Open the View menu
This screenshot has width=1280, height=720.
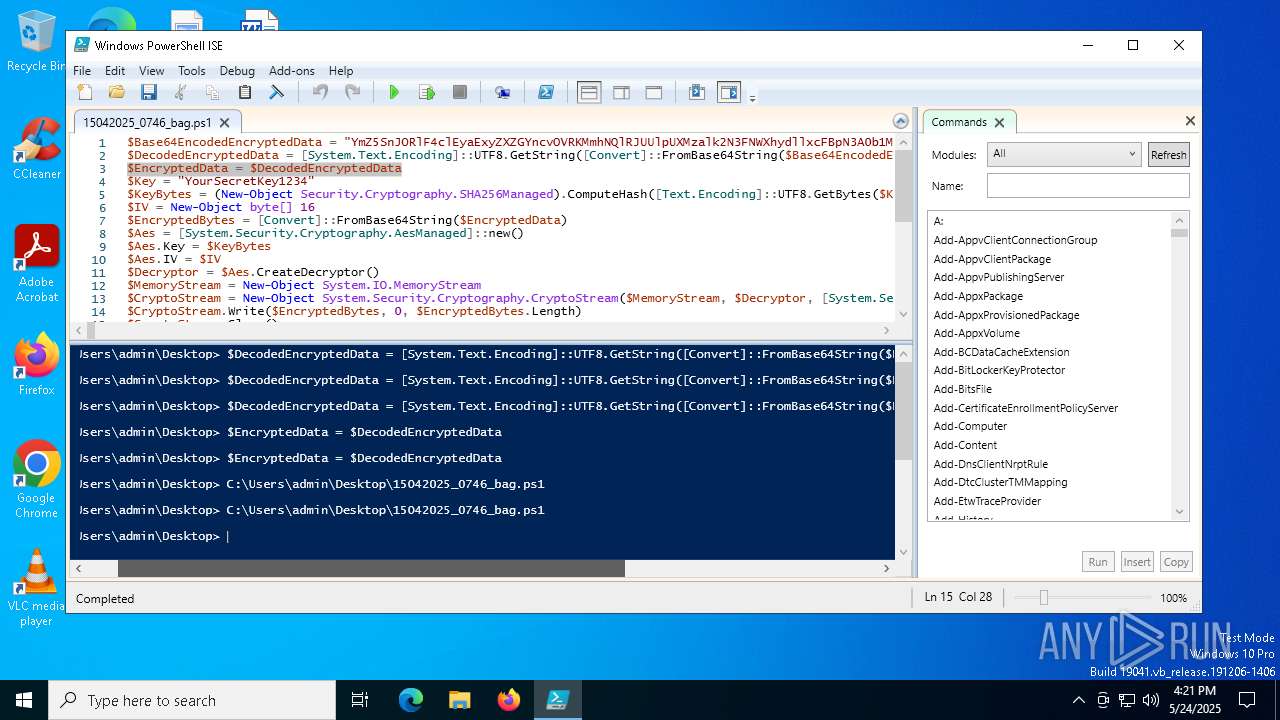[152, 71]
